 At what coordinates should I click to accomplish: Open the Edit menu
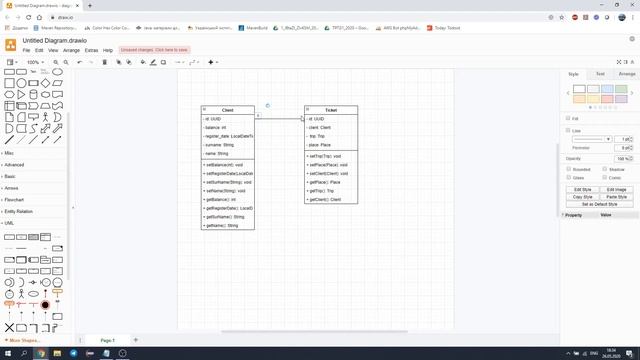pyautogui.click(x=39, y=50)
